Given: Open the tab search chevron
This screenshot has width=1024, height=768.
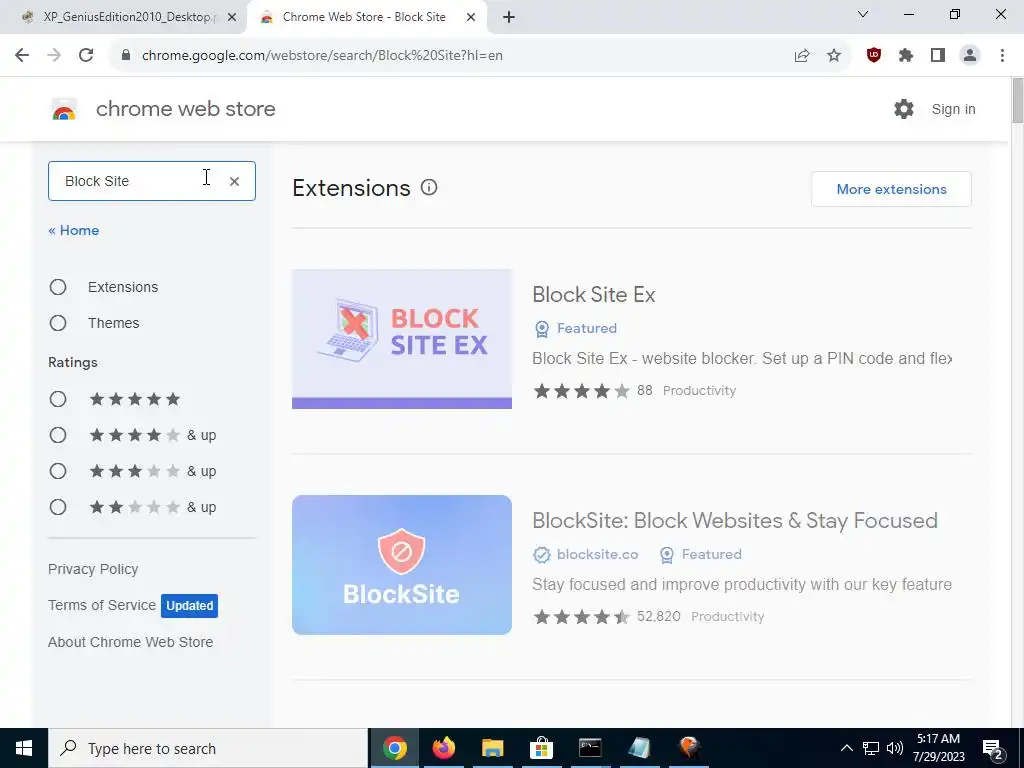Looking at the screenshot, I should (x=863, y=14).
